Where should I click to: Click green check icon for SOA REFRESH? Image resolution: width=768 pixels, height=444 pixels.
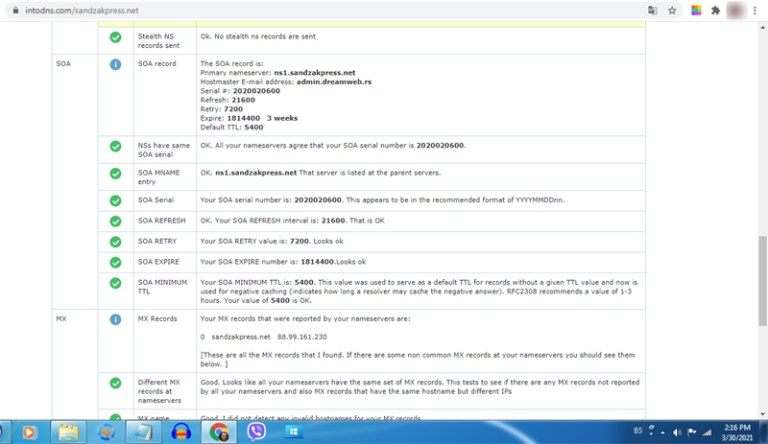tap(115, 220)
